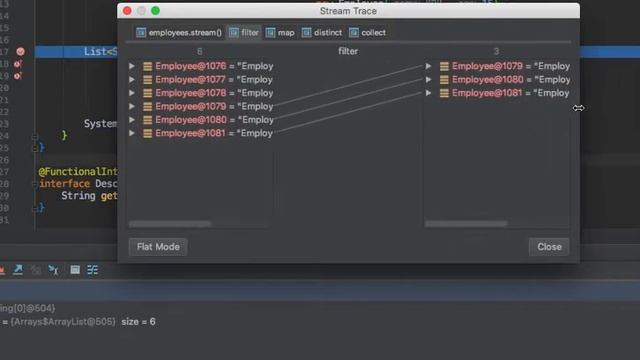The height and width of the screenshot is (360, 640).
Task: Expand Employee@1079 in left list
Action: (132, 107)
